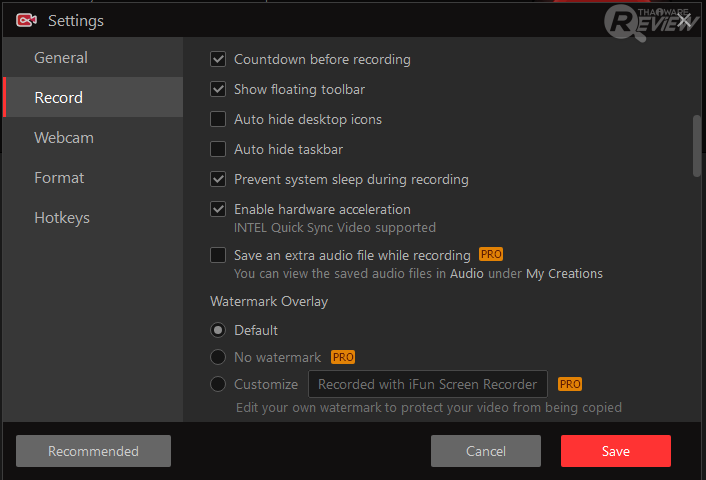Click the custom watermark text field

(428, 384)
